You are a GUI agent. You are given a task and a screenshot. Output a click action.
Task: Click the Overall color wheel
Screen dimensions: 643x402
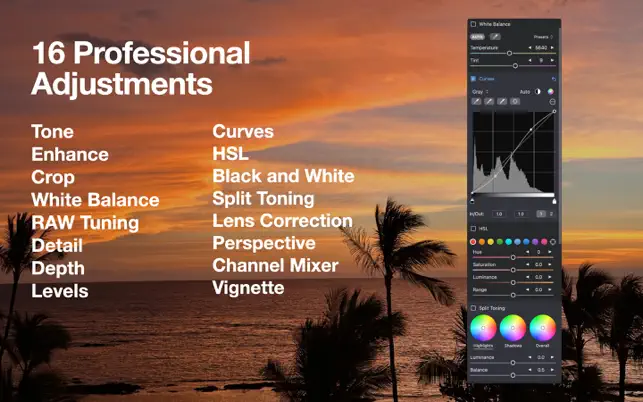(543, 328)
